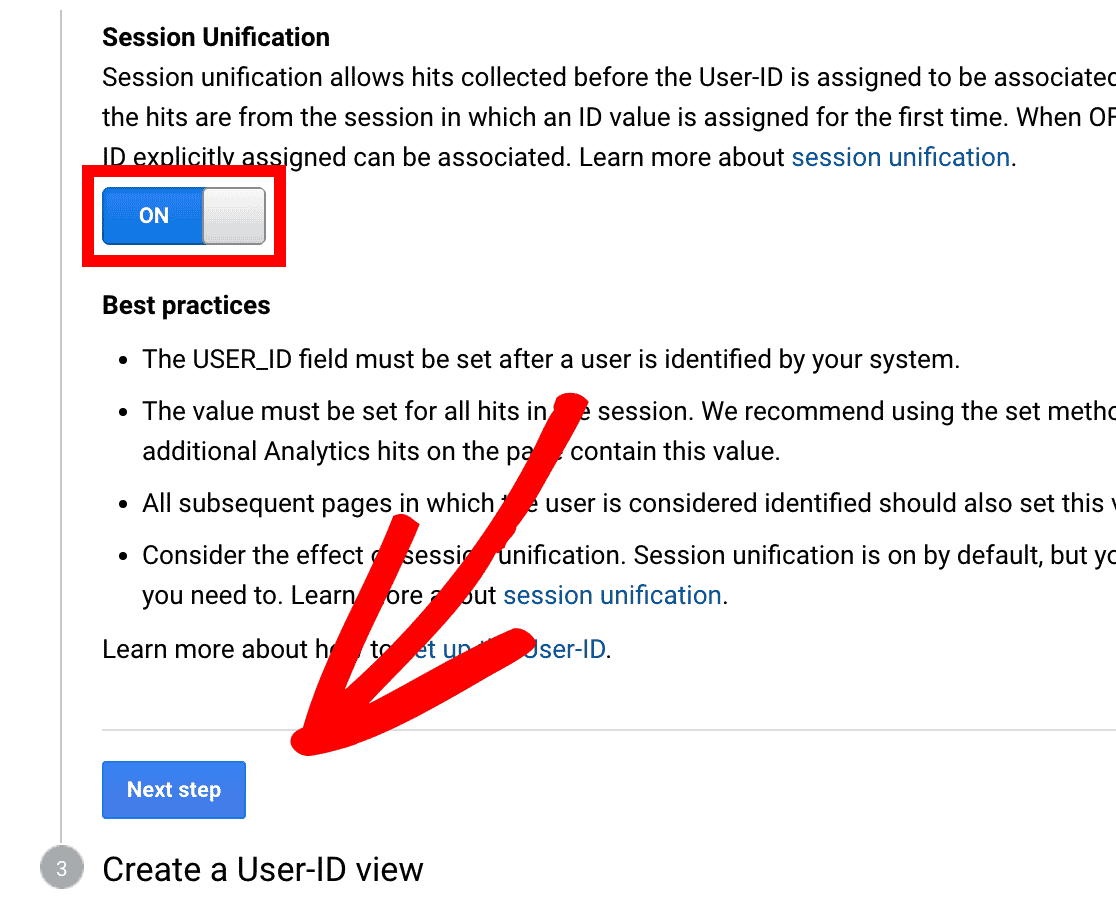The width and height of the screenshot is (1116, 914).
Task: Click the Session Unification heading
Action: coord(216,37)
